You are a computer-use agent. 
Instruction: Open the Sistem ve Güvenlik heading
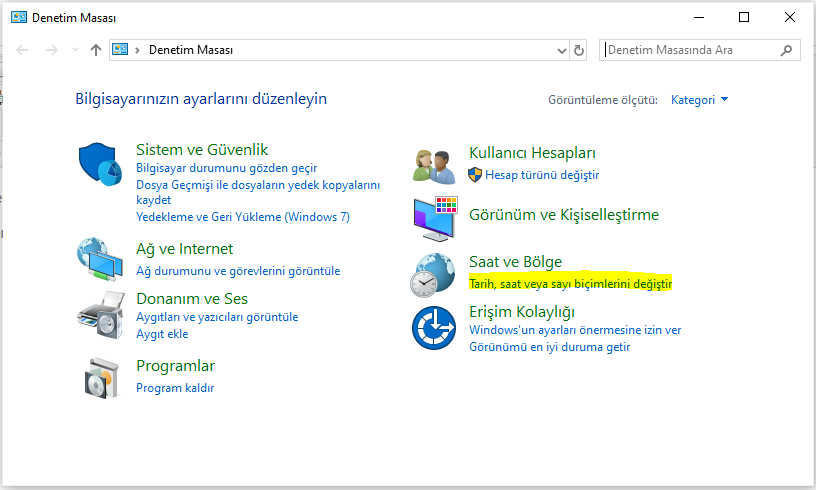tap(202, 150)
